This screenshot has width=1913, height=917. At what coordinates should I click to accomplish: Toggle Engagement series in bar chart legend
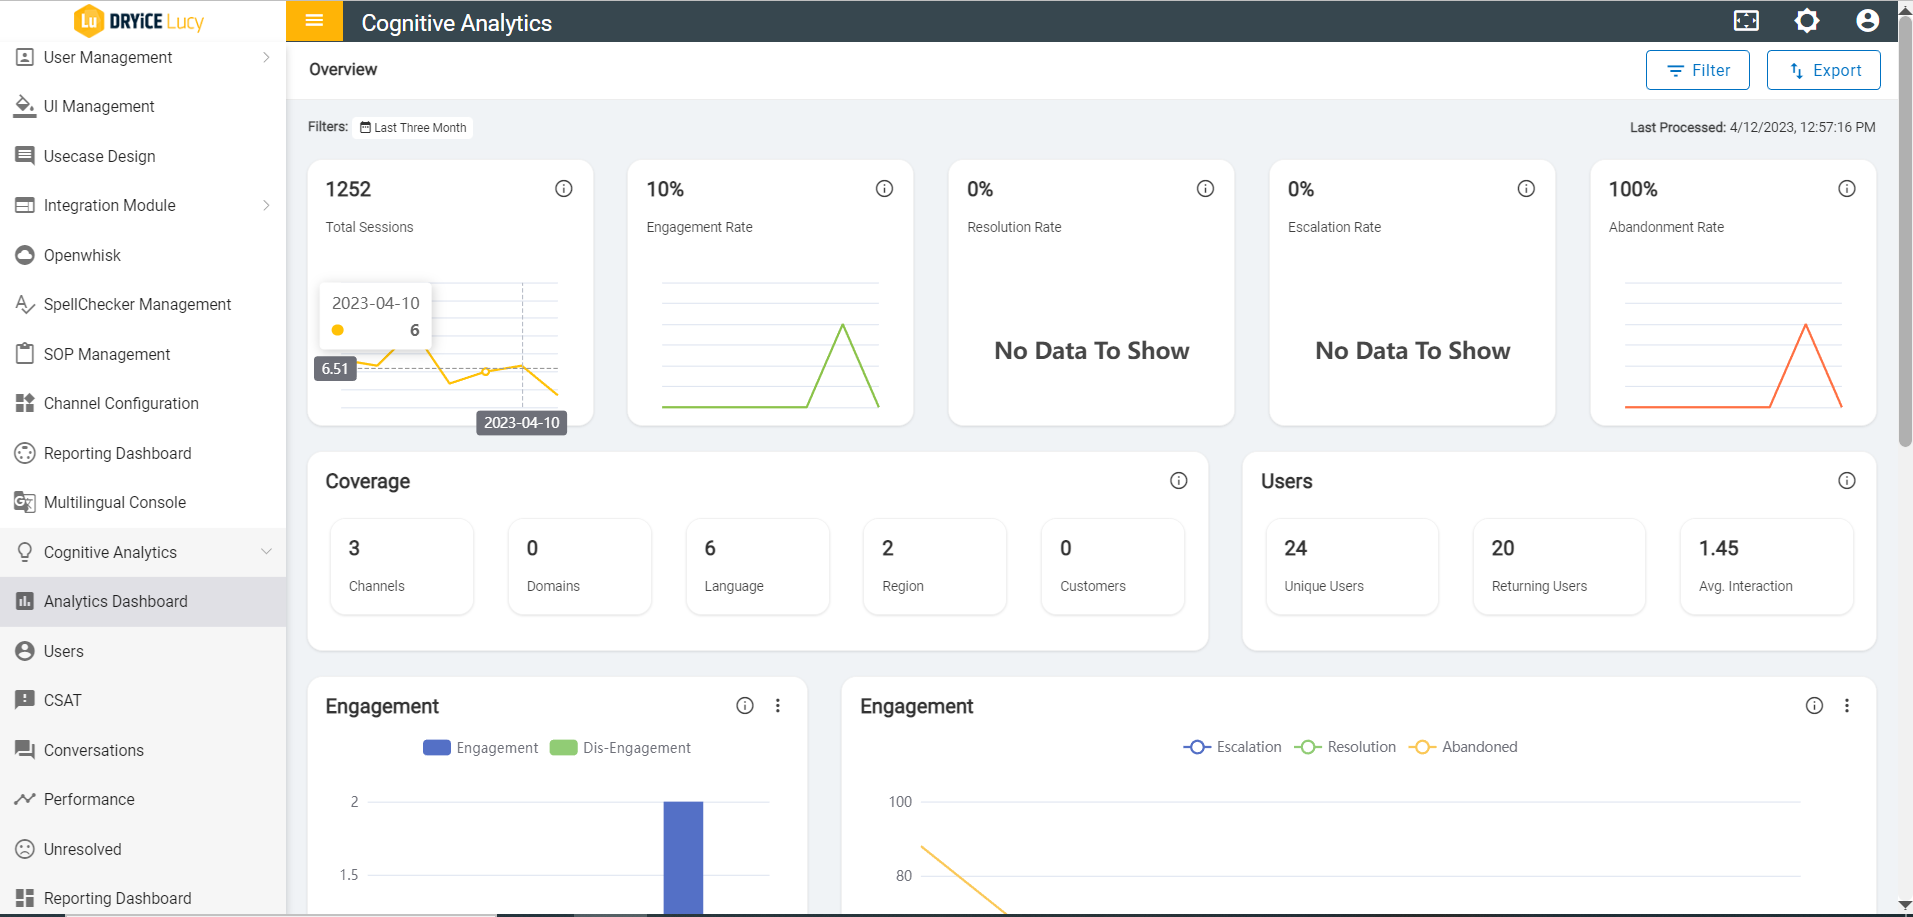(480, 748)
